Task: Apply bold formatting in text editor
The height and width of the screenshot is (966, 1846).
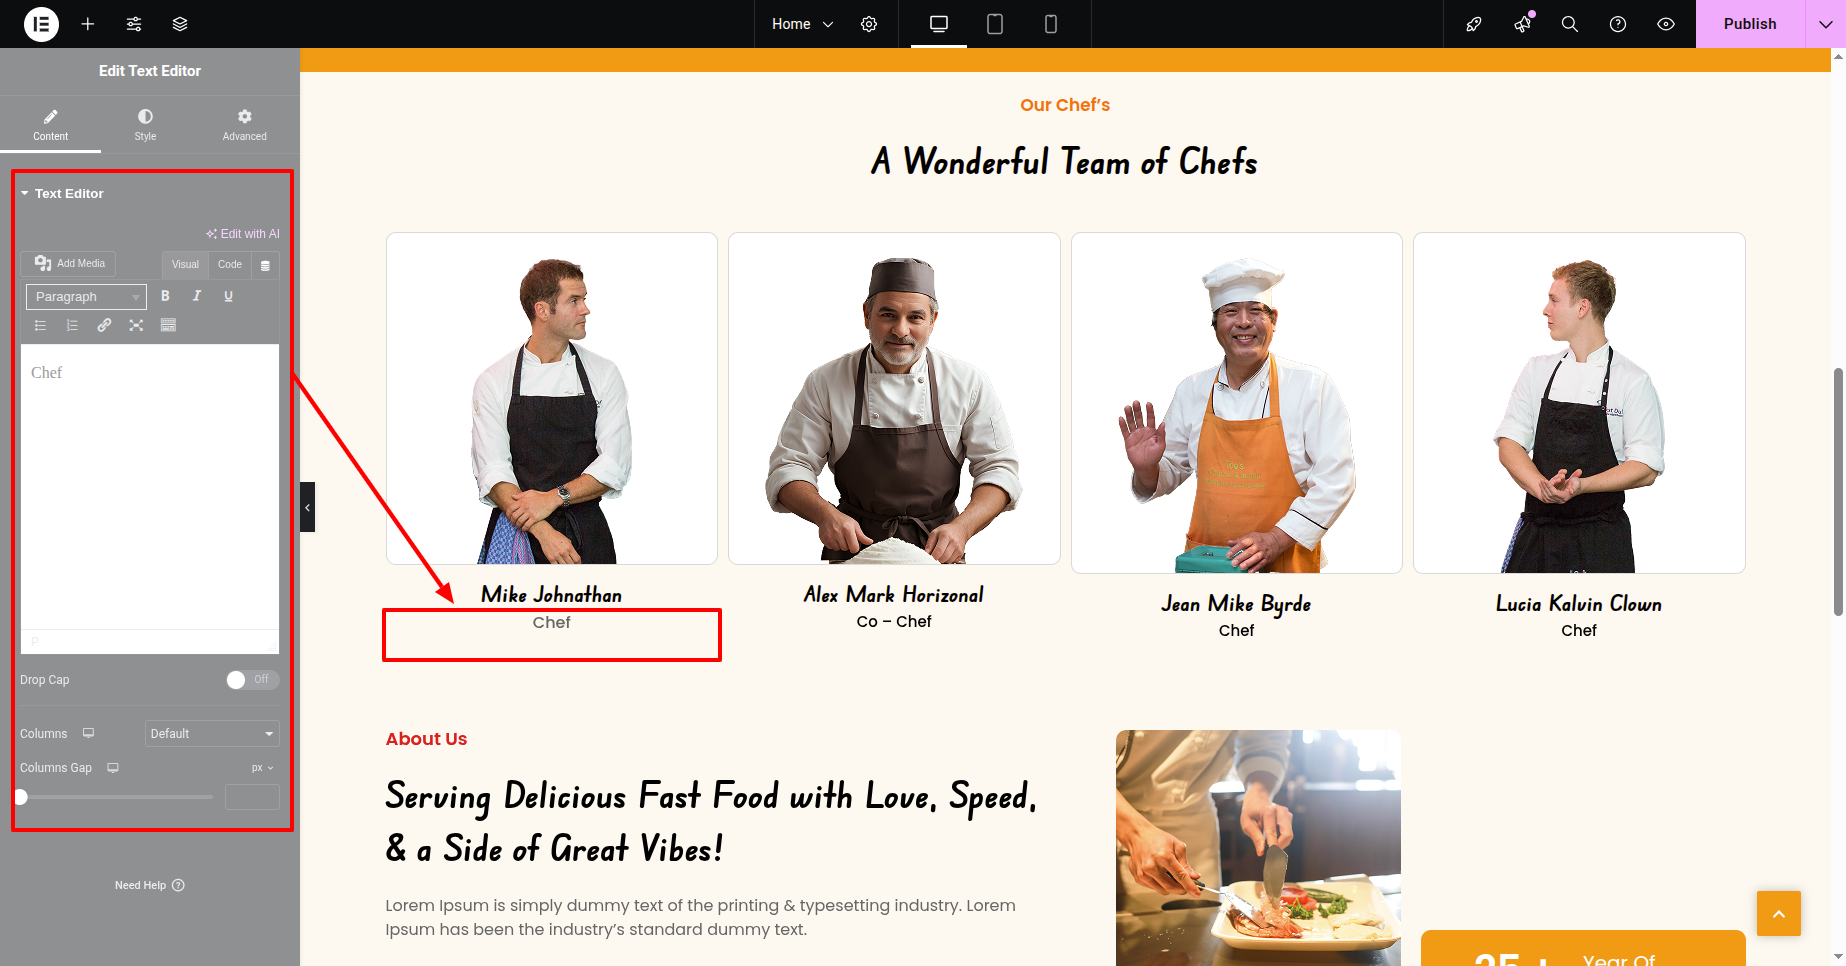Action: (165, 296)
